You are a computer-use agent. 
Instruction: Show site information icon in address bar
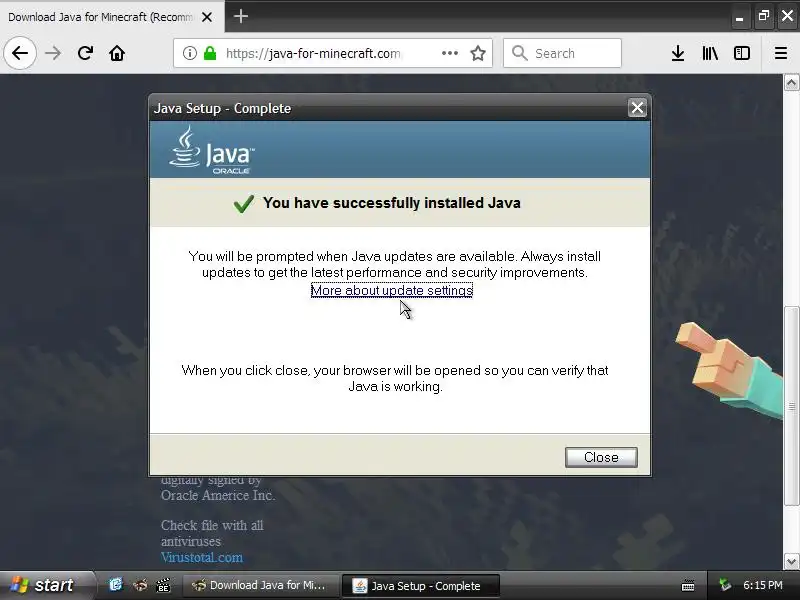(190, 53)
